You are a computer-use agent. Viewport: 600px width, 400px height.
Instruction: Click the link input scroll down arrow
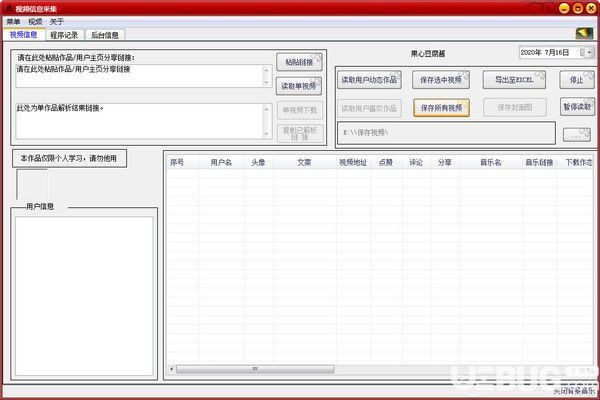click(266, 83)
